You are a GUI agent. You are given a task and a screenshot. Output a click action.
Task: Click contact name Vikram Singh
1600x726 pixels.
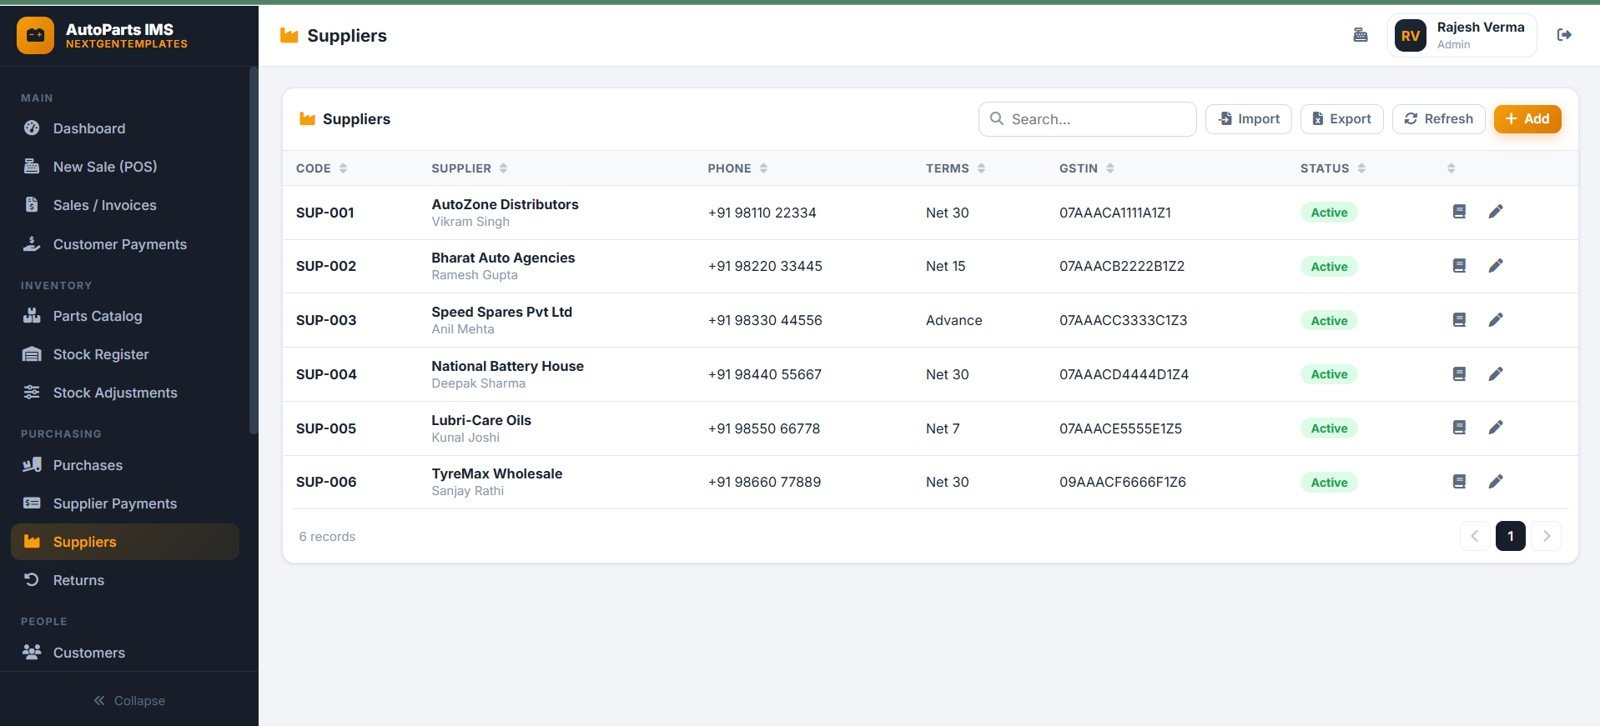[471, 222]
